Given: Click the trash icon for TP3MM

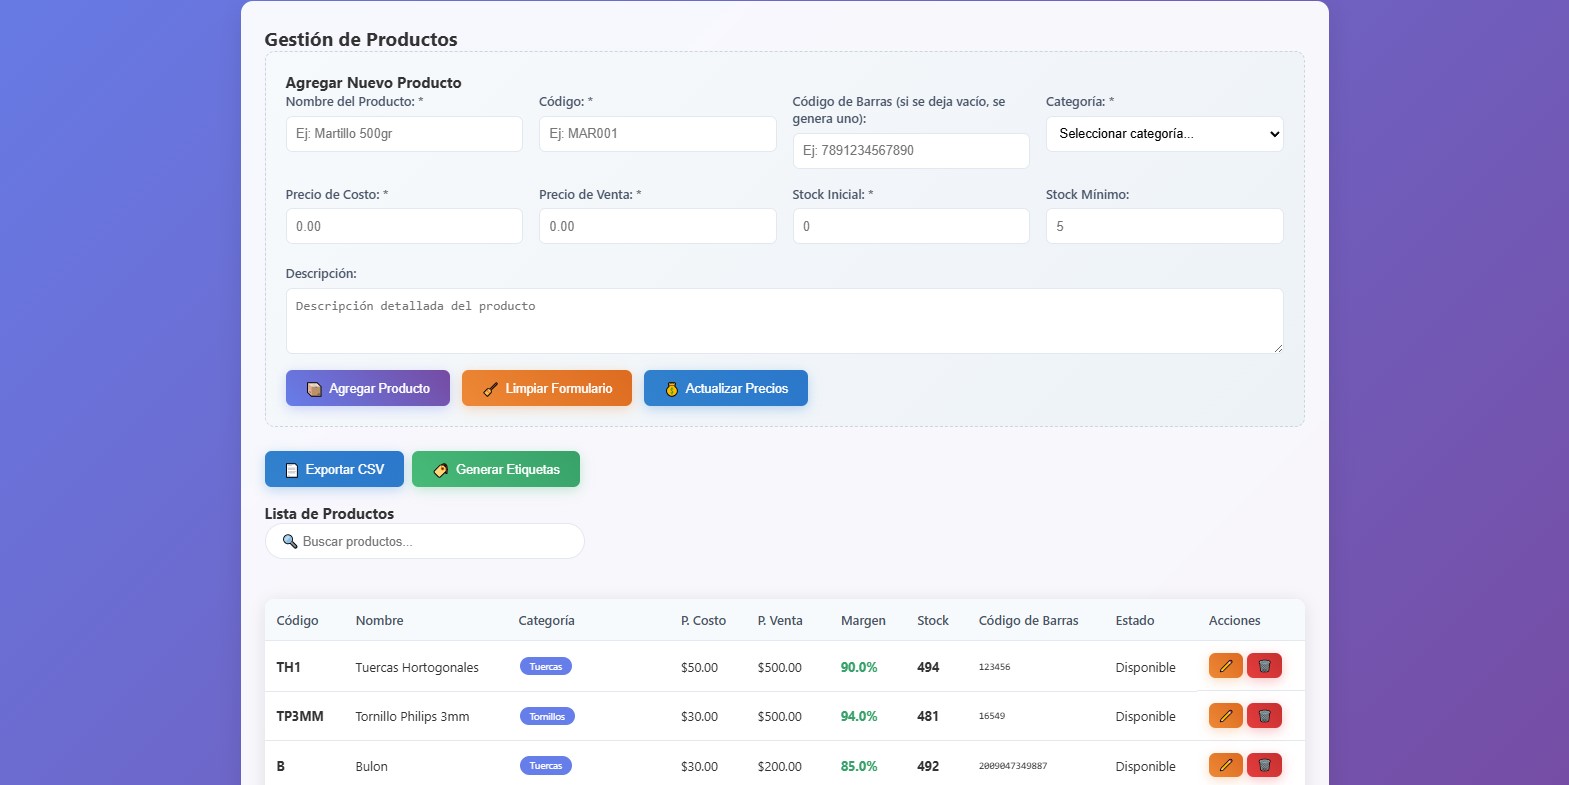Looking at the screenshot, I should (1264, 716).
